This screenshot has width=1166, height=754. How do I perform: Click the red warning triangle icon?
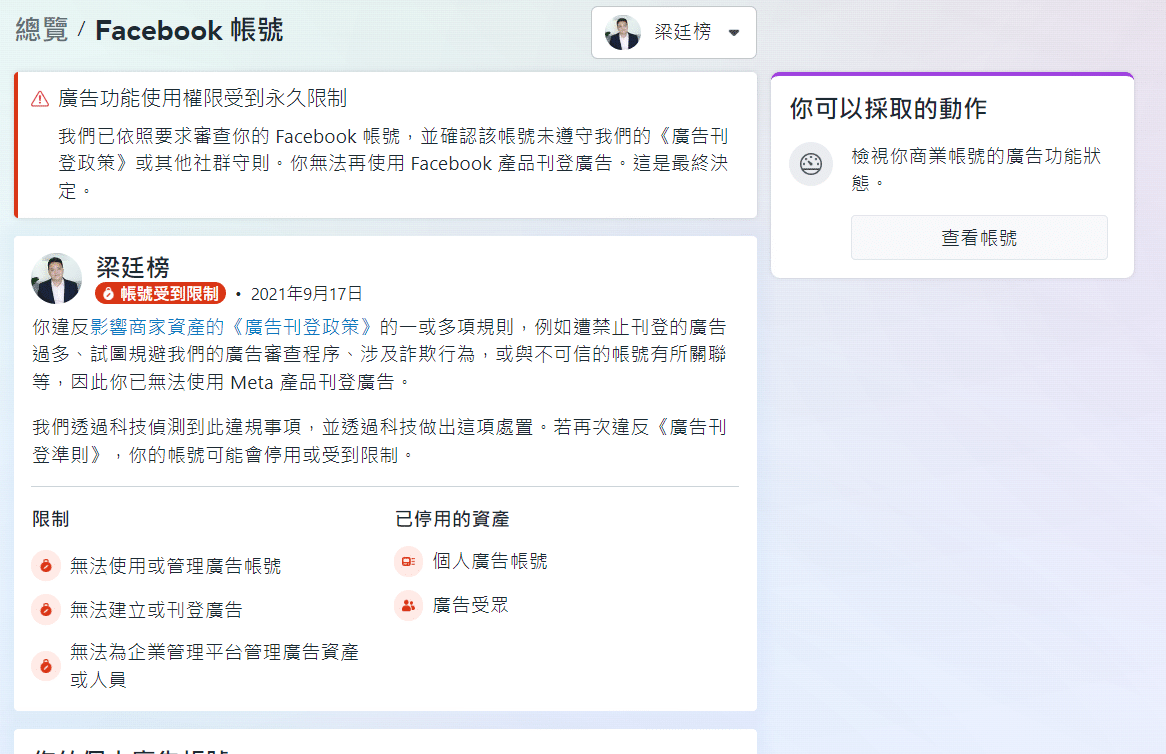40,98
